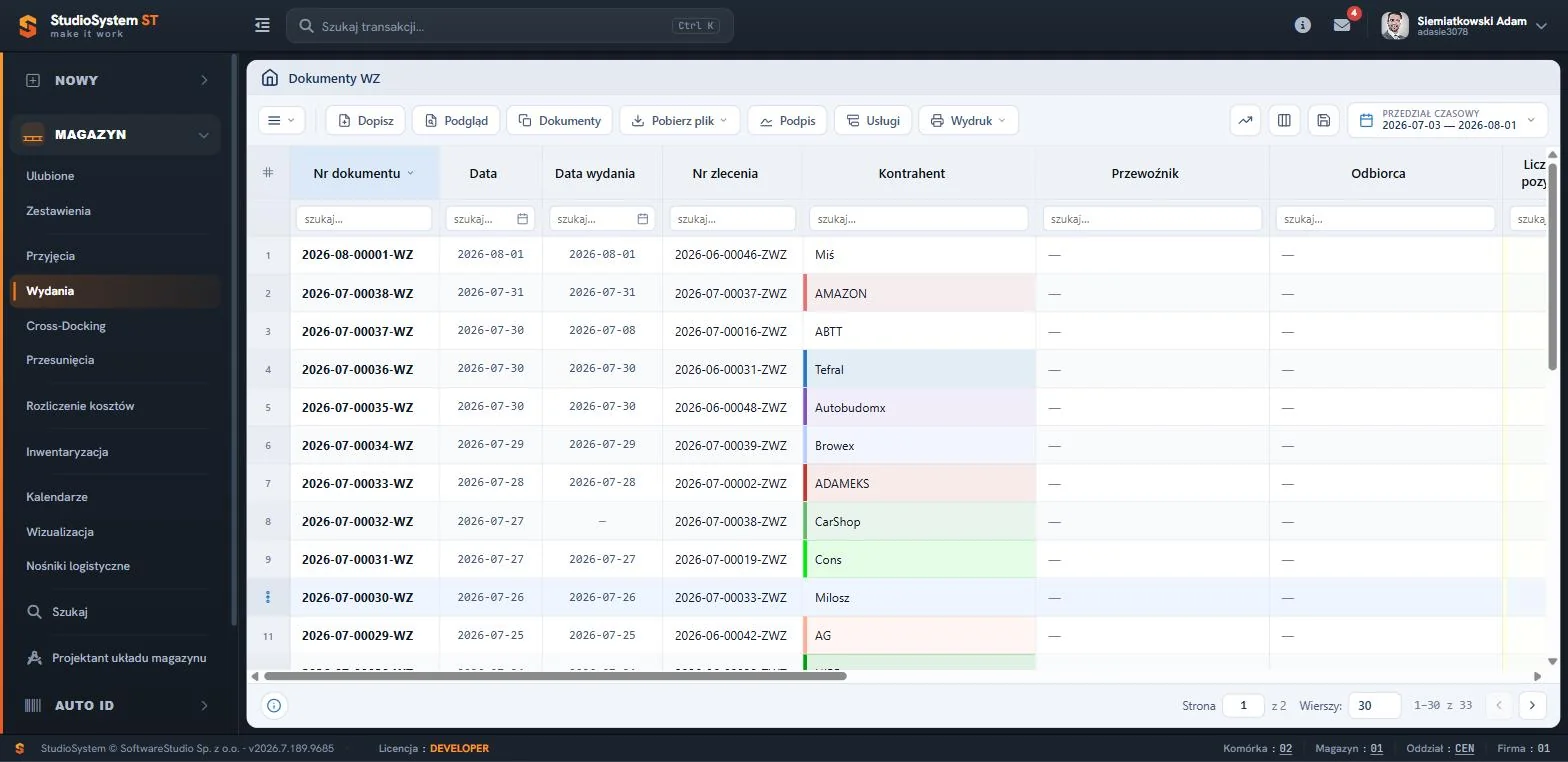Click the Odbiorca filter field
This screenshot has width=1568, height=762.
[1385, 218]
